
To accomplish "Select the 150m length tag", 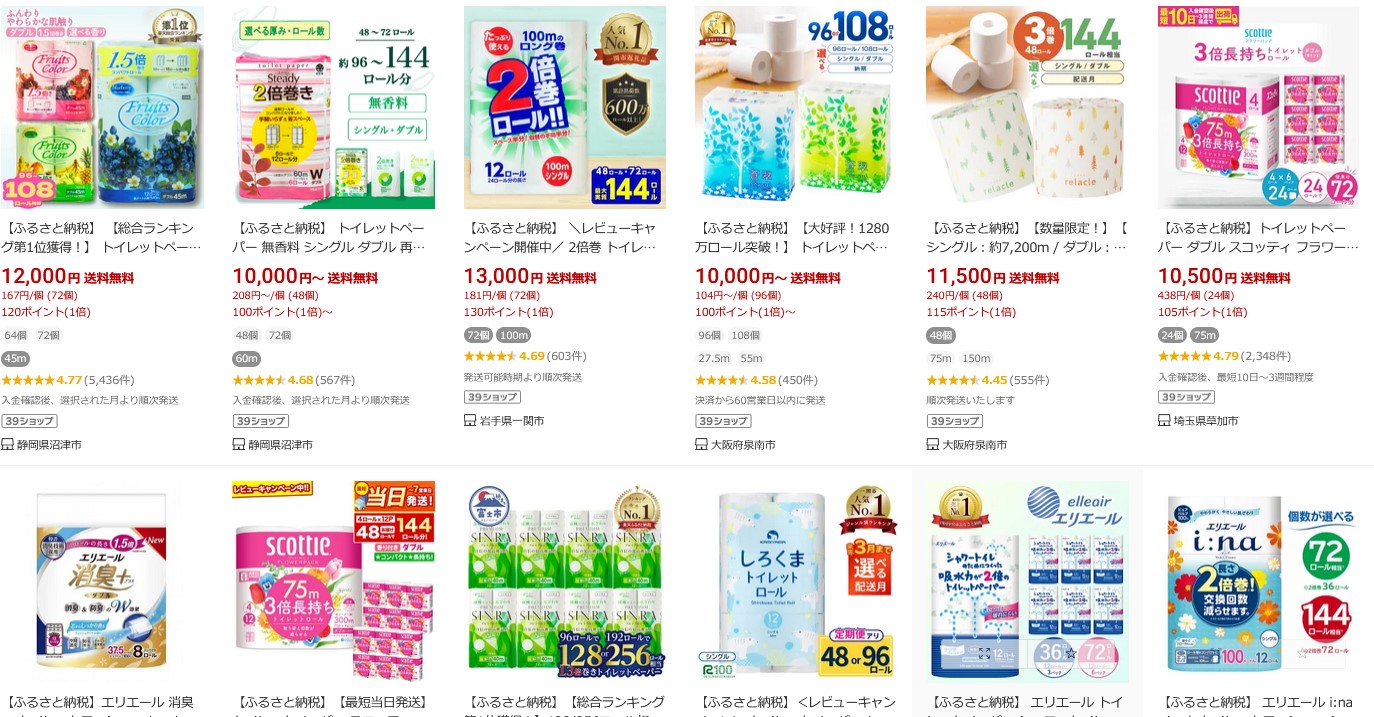I will coord(976,358).
